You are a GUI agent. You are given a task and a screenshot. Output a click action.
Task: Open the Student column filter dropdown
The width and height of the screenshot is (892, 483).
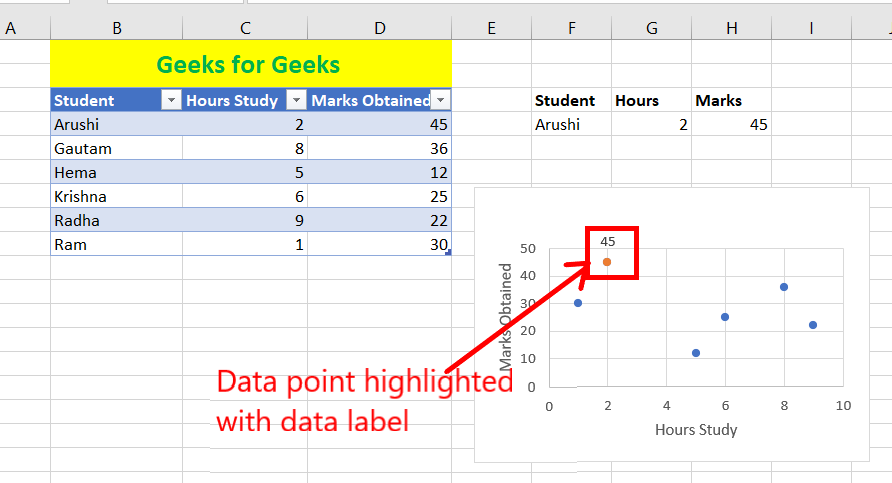(171, 100)
